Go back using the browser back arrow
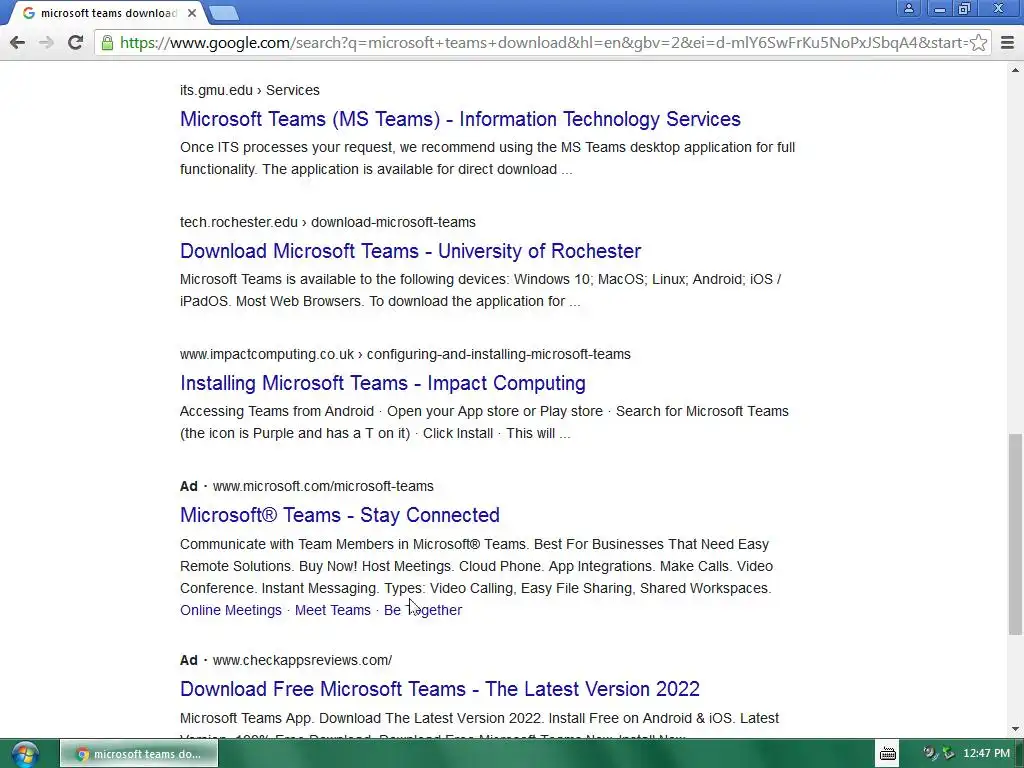This screenshot has height=768, width=1024. 18,42
